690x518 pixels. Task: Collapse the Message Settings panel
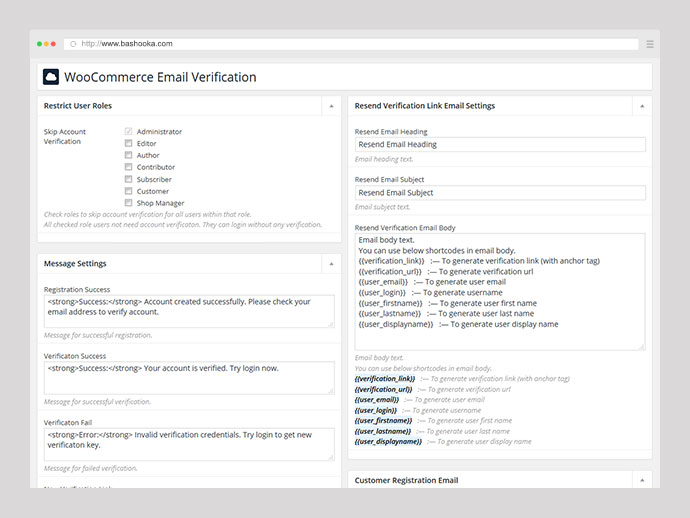[331, 264]
